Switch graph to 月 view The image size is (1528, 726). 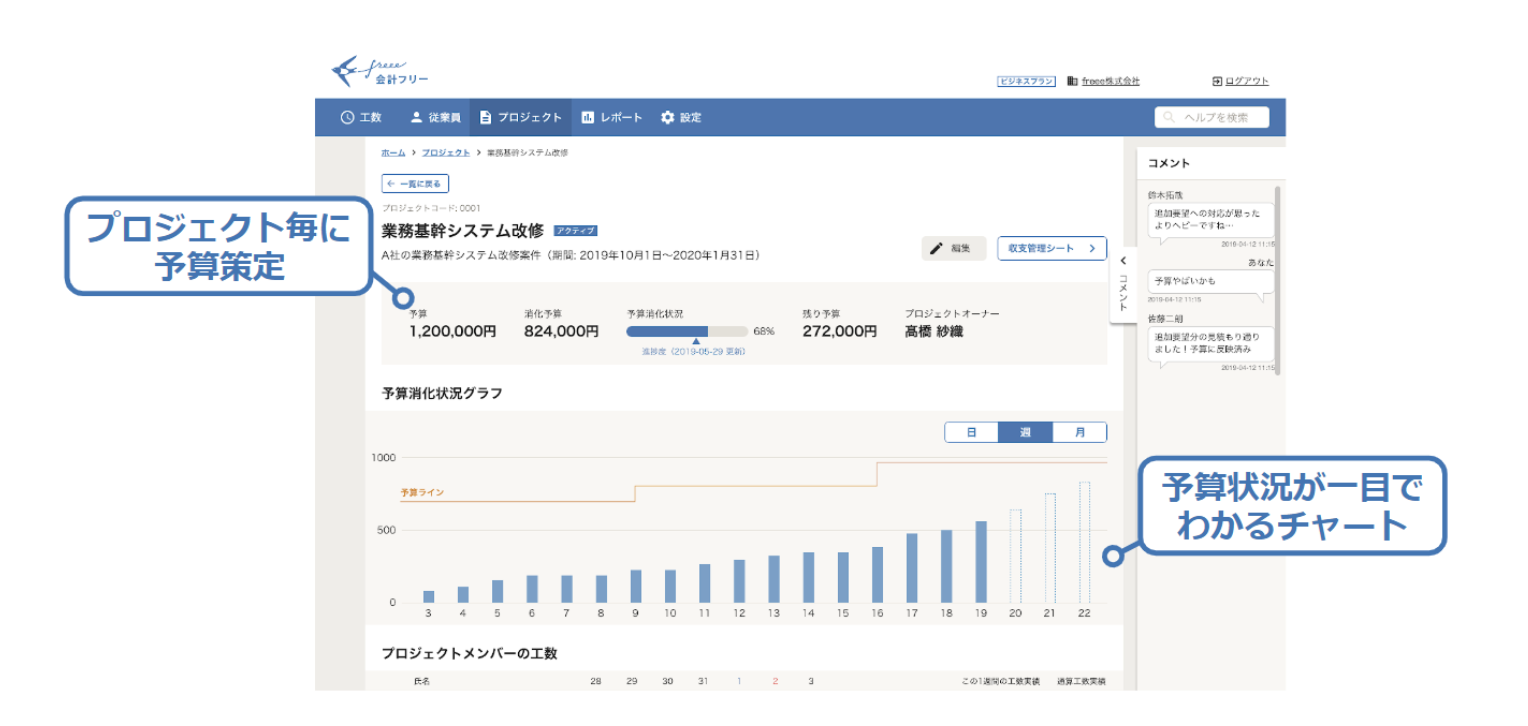point(1079,433)
